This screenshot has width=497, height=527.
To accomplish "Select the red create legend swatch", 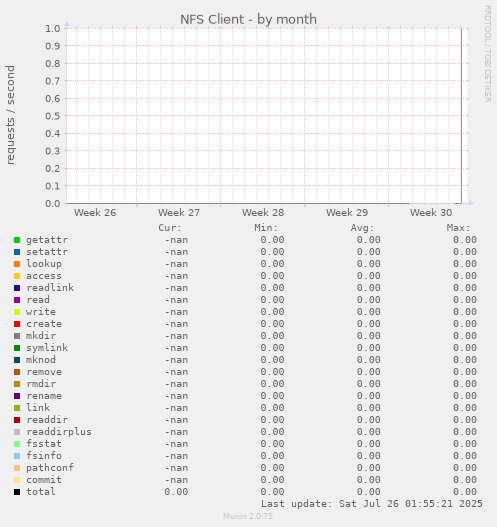I will tap(17, 324).
